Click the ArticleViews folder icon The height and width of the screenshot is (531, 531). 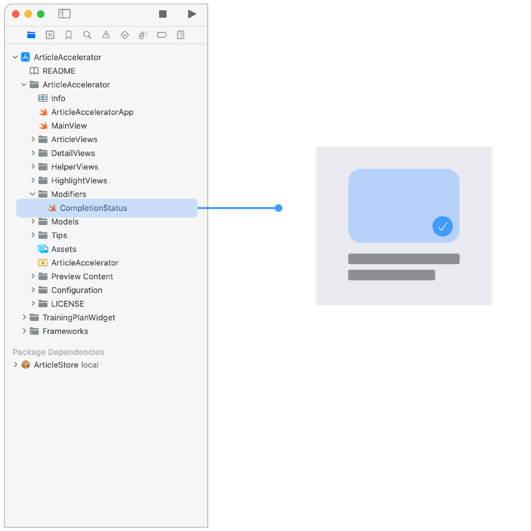pyautogui.click(x=43, y=139)
